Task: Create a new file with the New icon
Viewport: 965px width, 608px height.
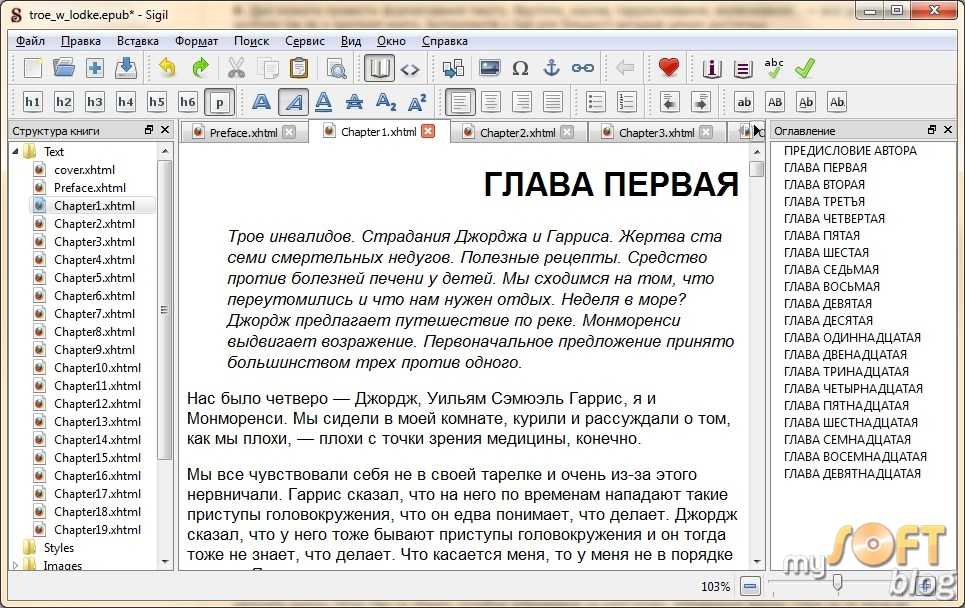Action: click(32, 68)
